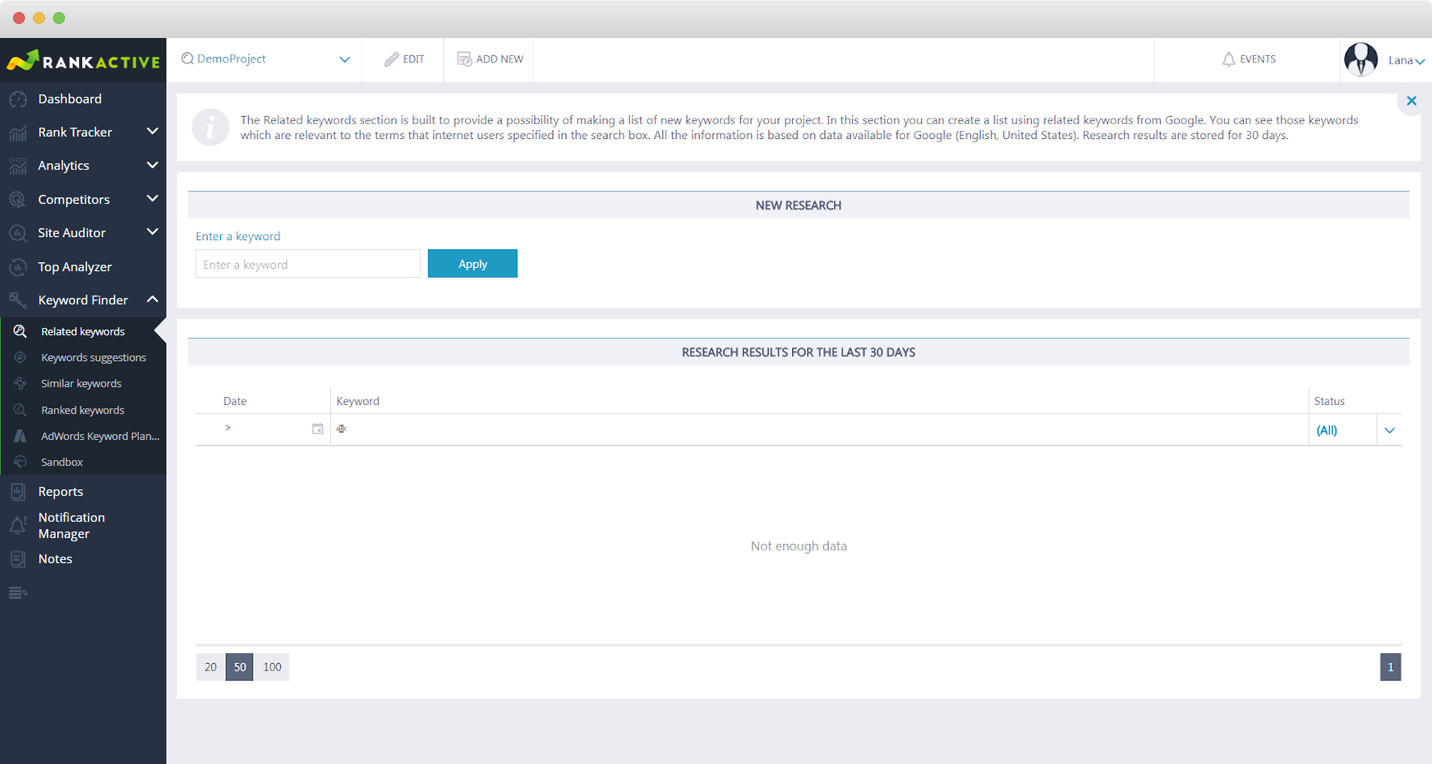This screenshot has height=764, width=1432.
Task: Open the DemoProject project dropdown
Action: click(265, 59)
